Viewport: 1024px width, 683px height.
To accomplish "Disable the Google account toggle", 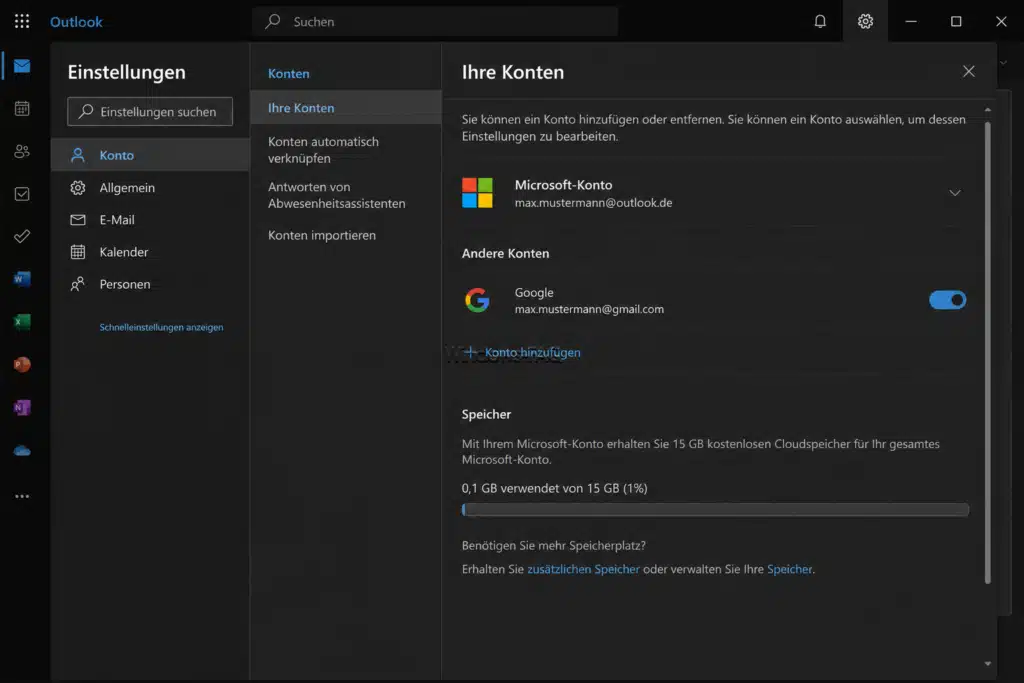I will [948, 300].
